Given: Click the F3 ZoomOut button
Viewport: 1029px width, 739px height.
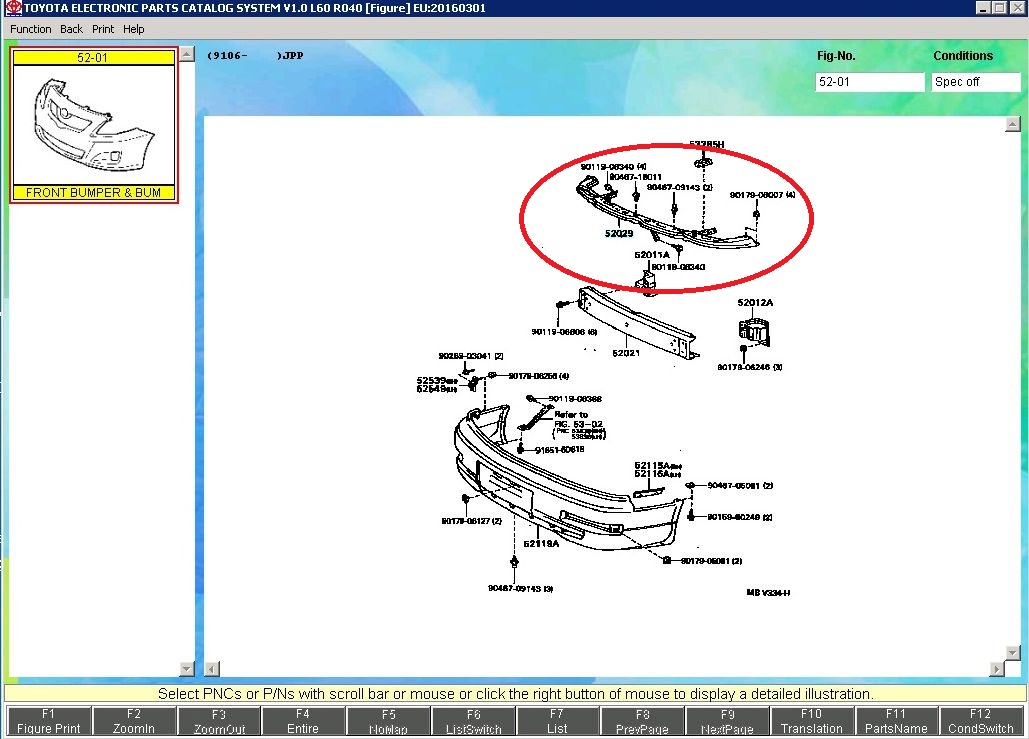Looking at the screenshot, I should pyautogui.click(x=219, y=721).
